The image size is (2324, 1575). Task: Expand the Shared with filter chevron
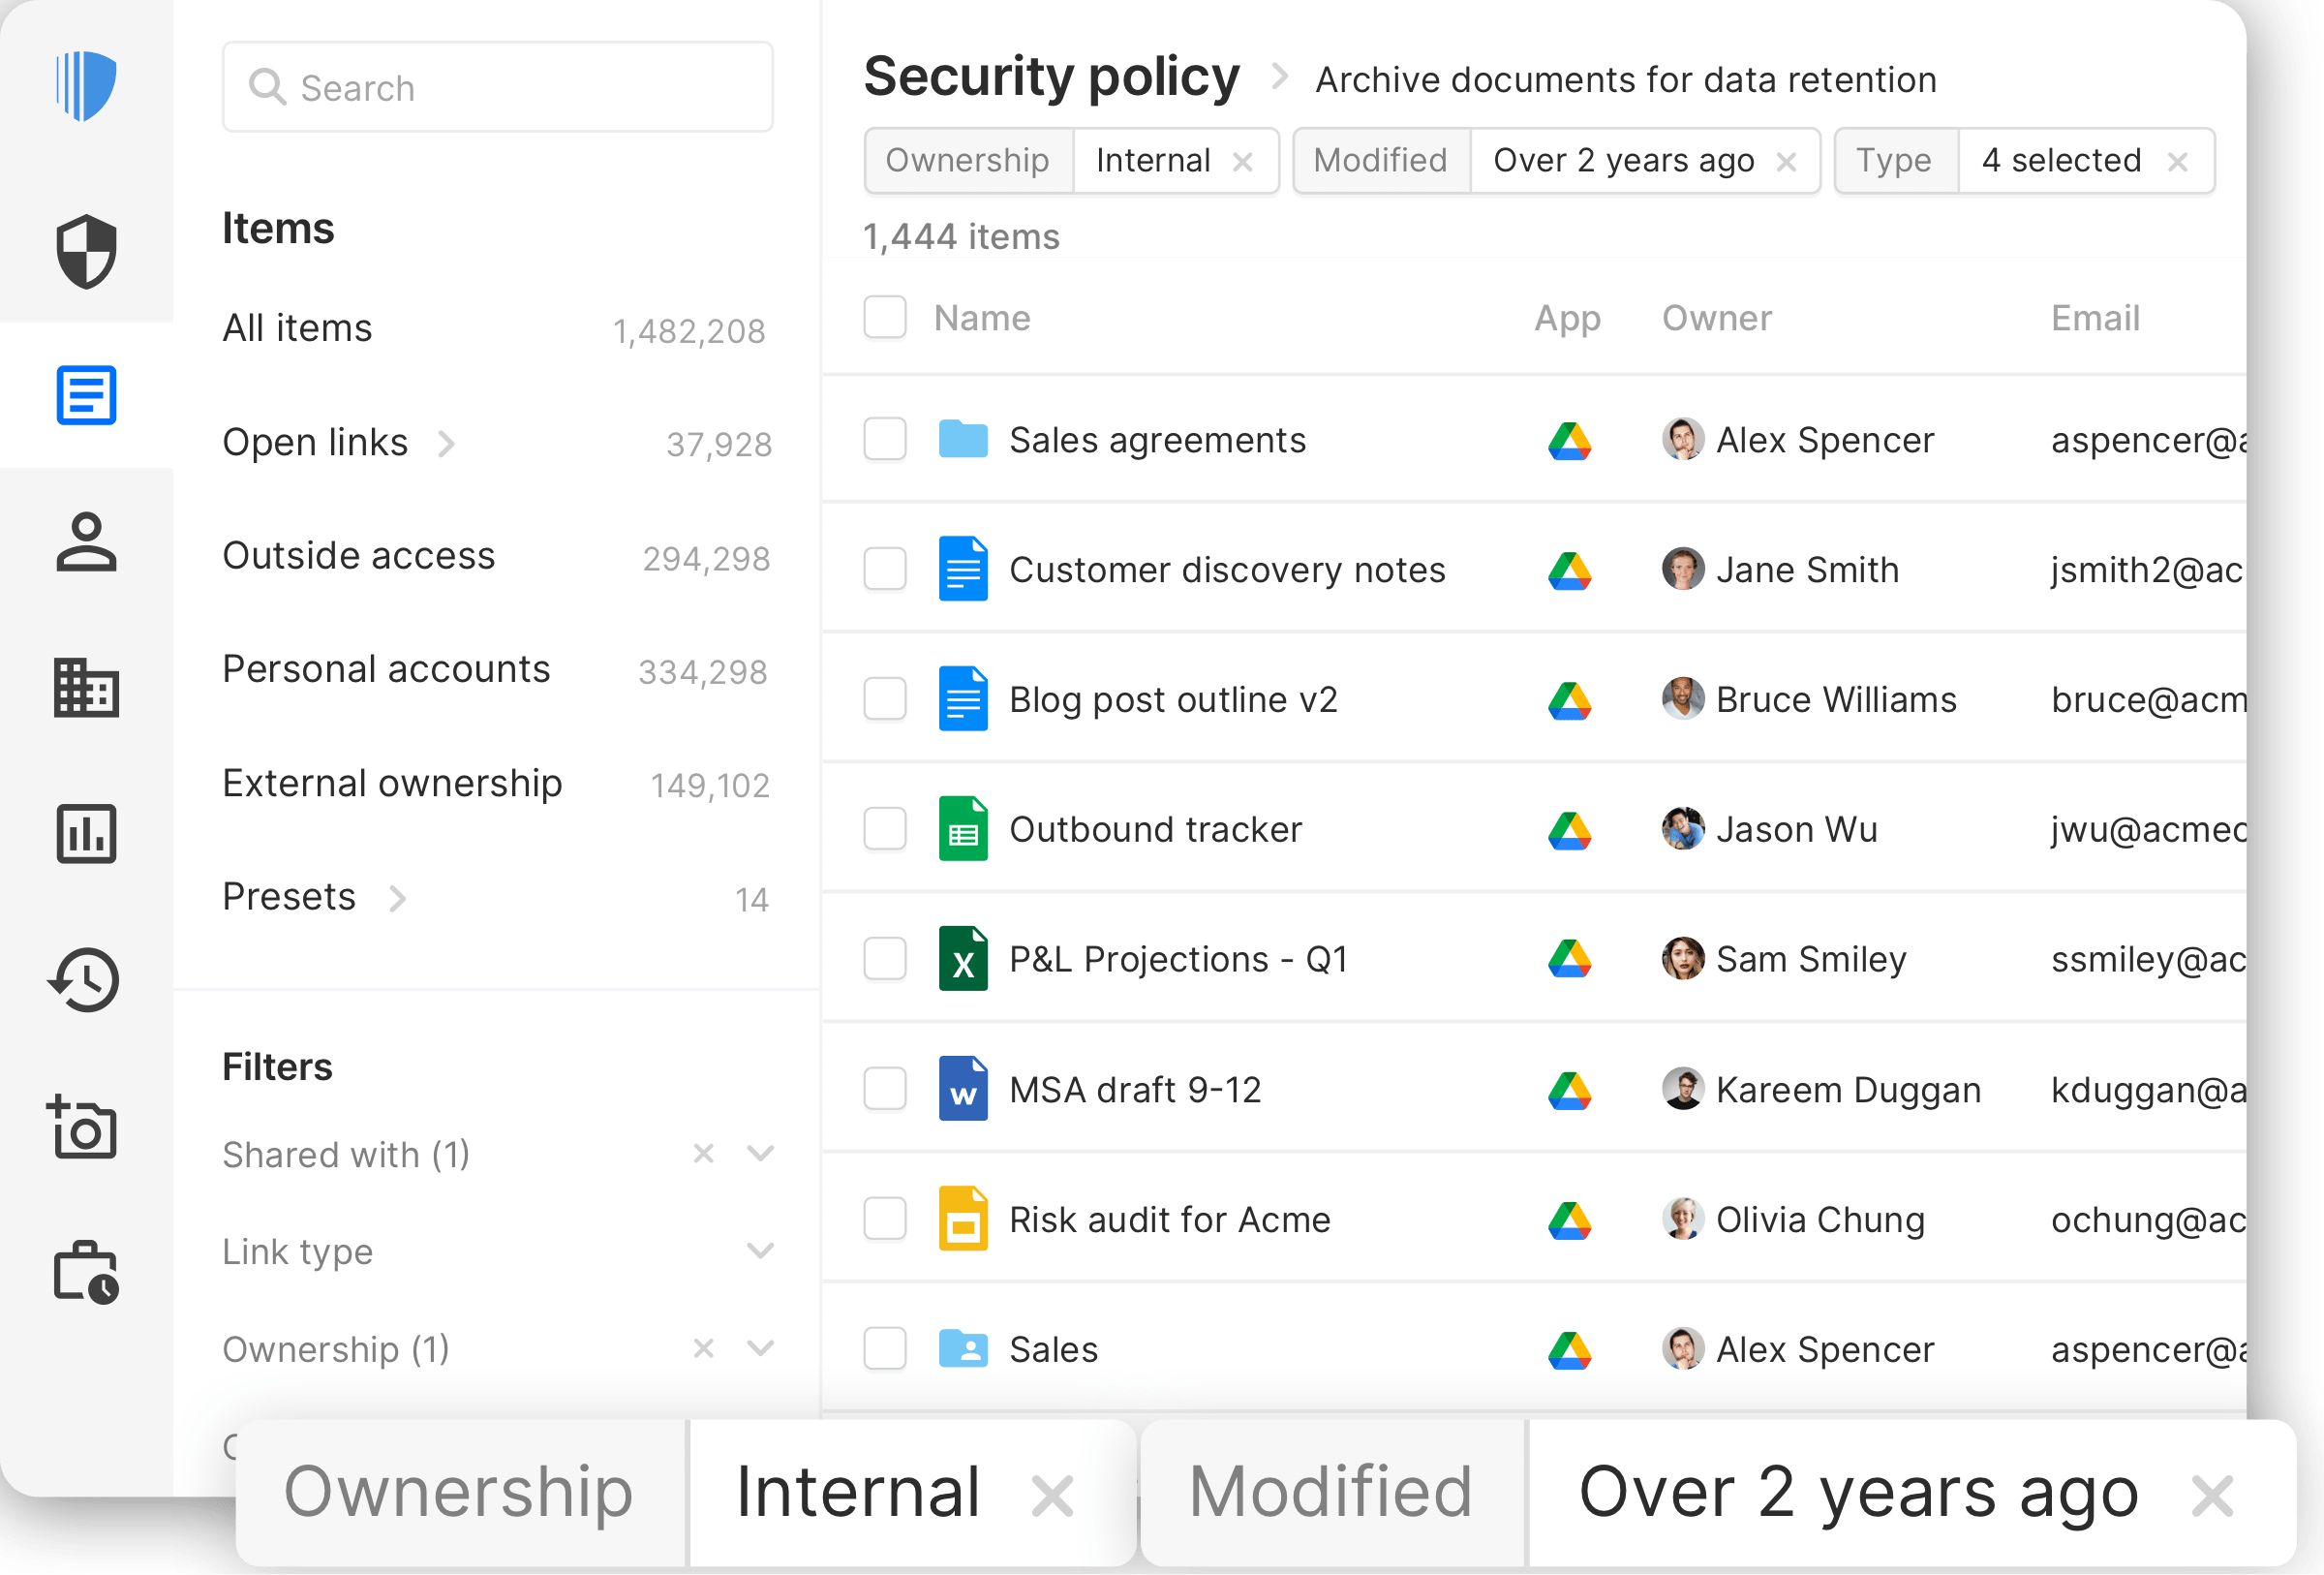point(760,1154)
